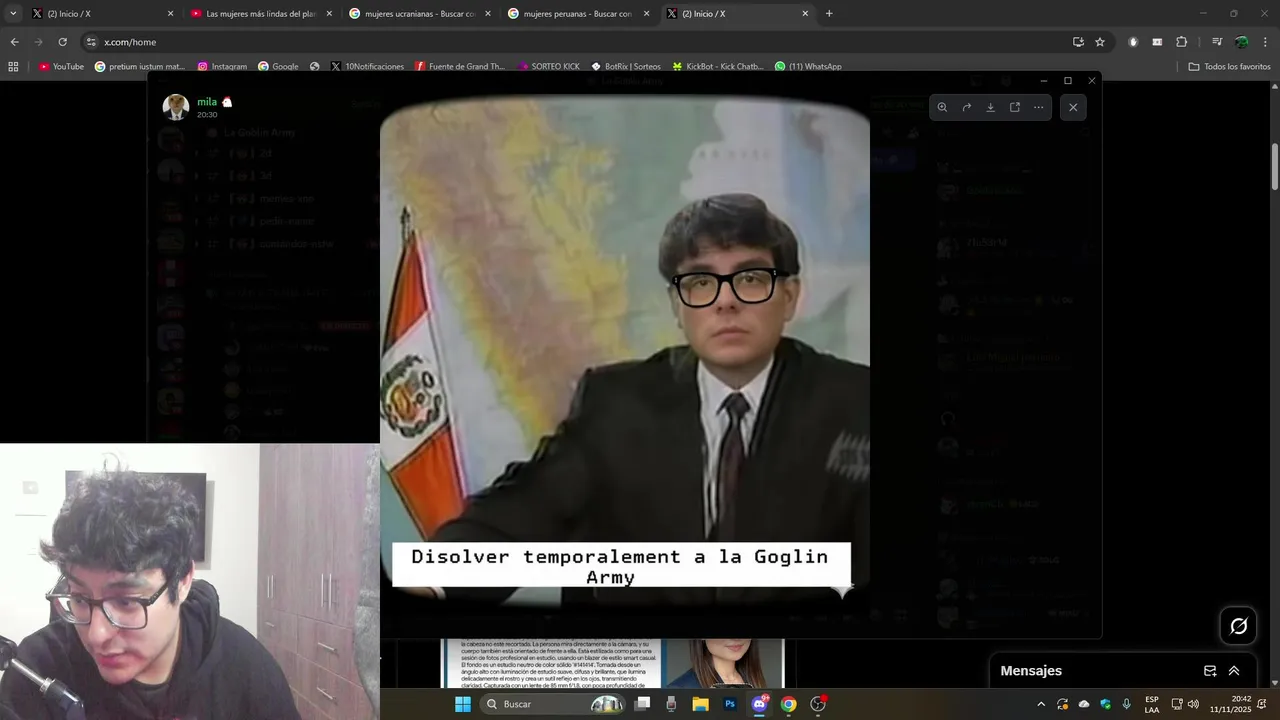Close the 'mujeres ucranianas' tab
This screenshot has width=1280, height=720.
488,14
